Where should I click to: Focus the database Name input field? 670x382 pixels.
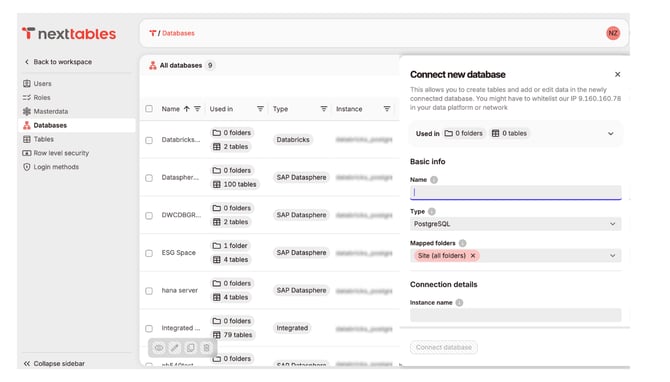click(x=515, y=192)
